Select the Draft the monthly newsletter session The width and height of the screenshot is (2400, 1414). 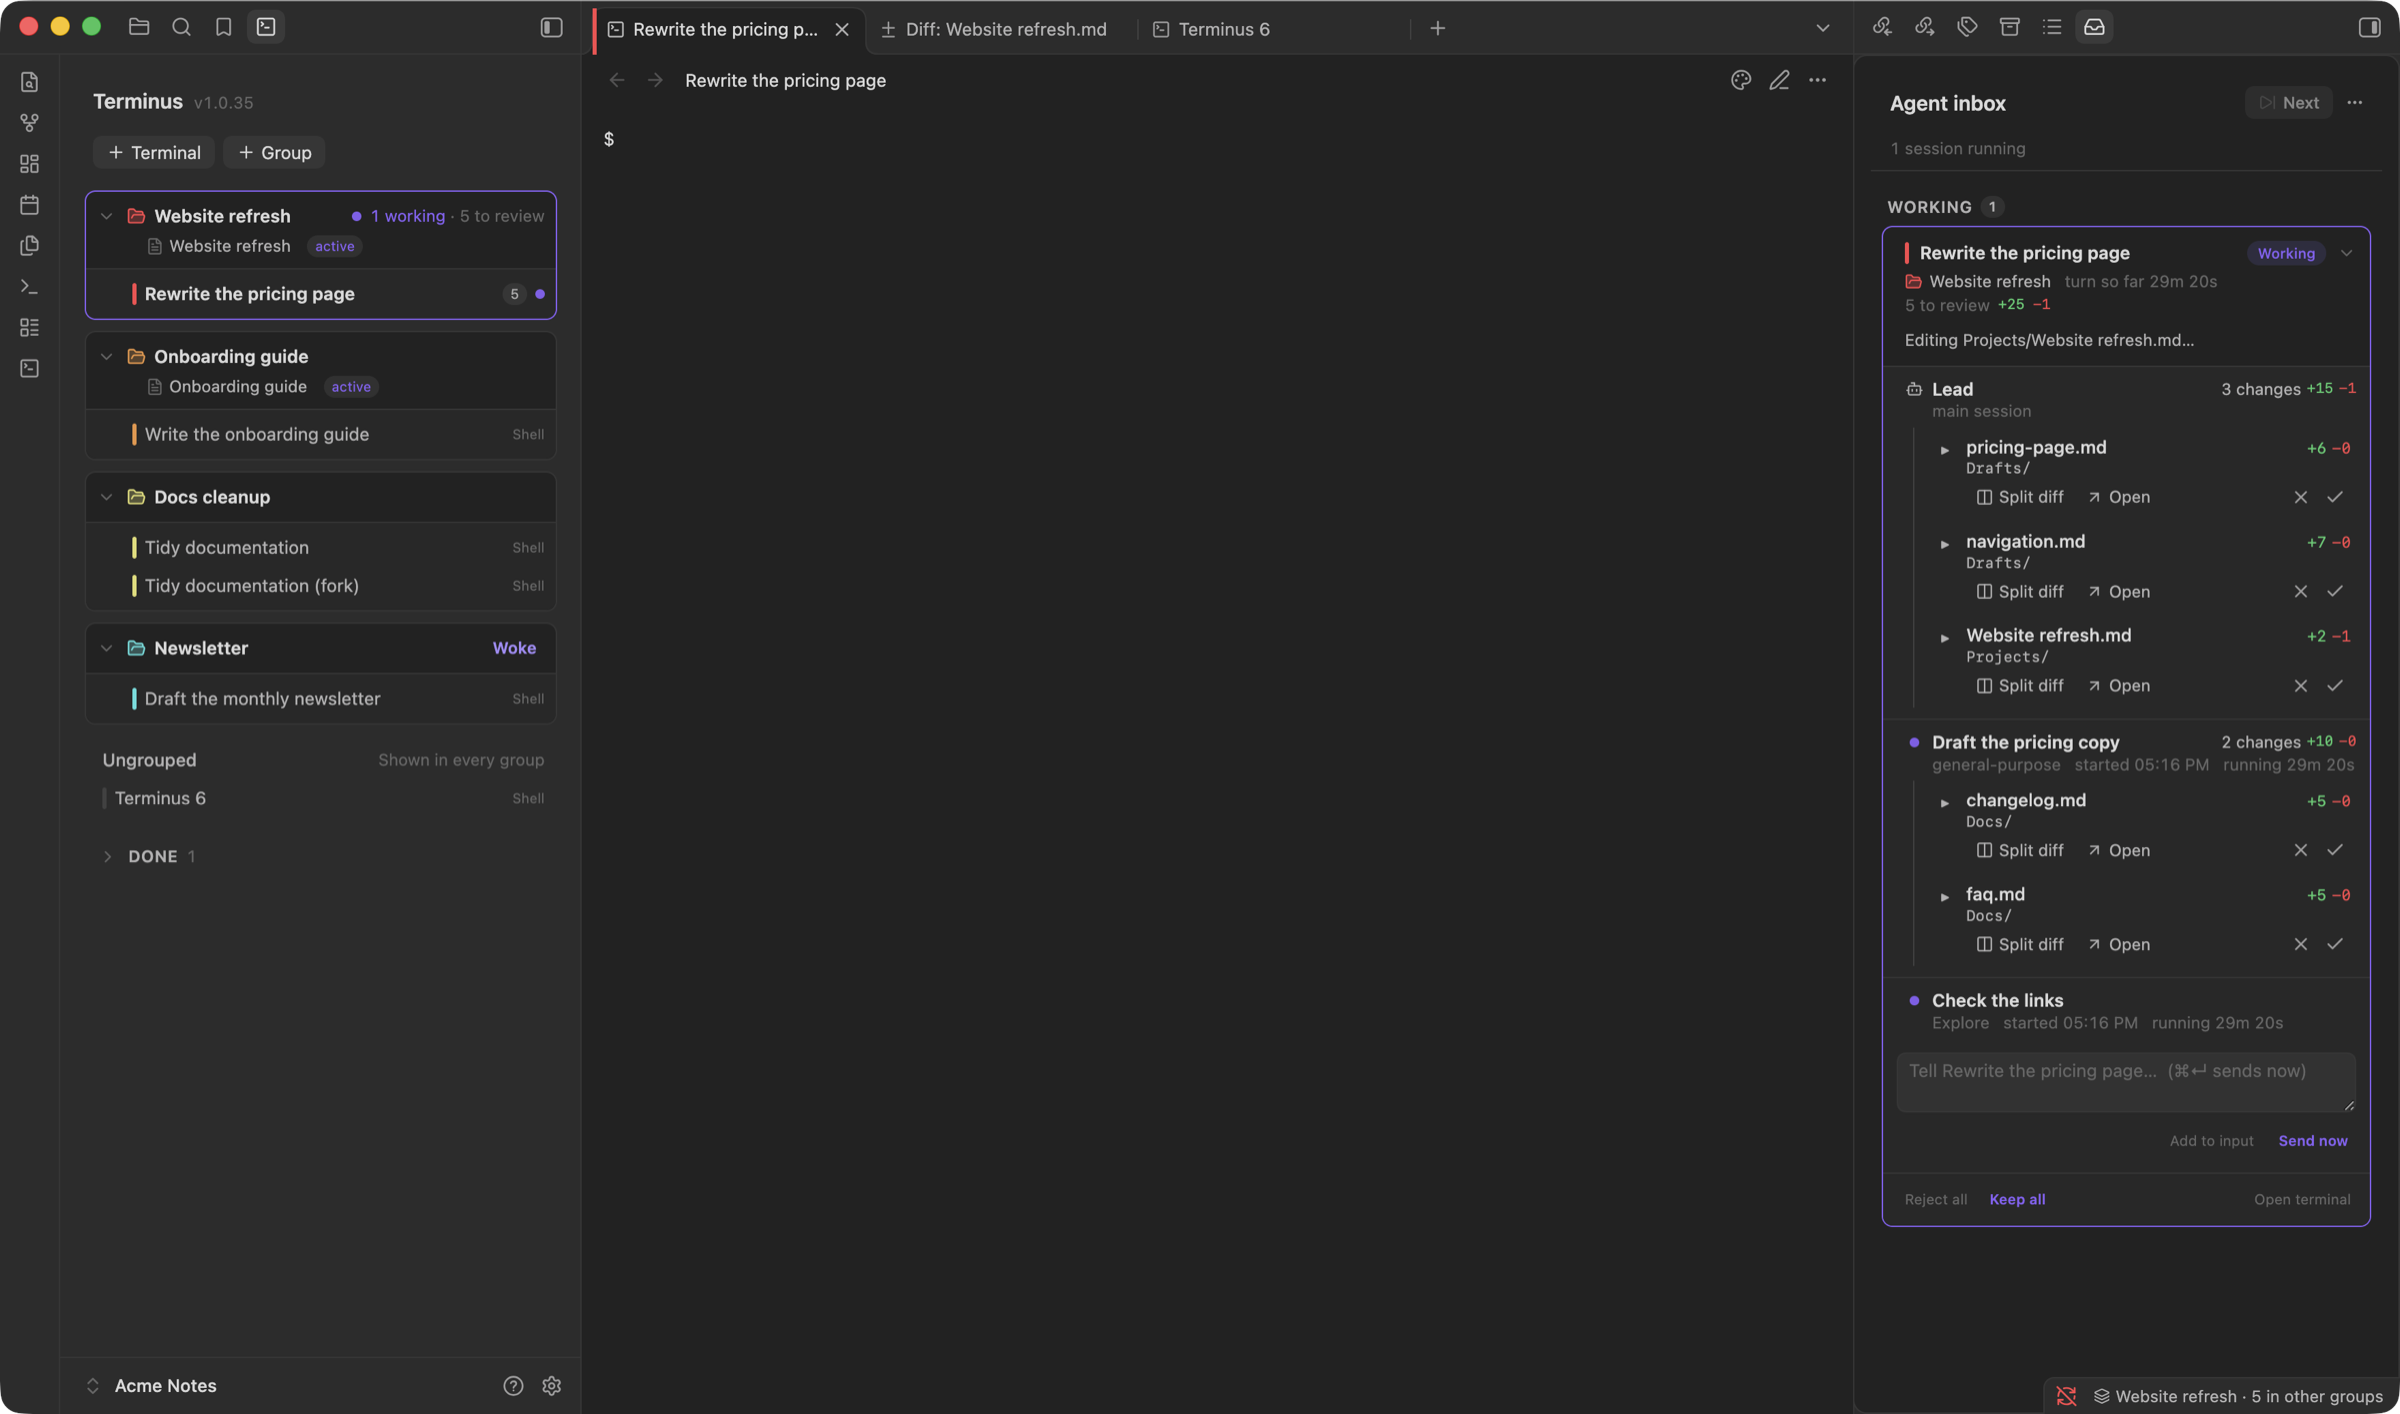320,699
